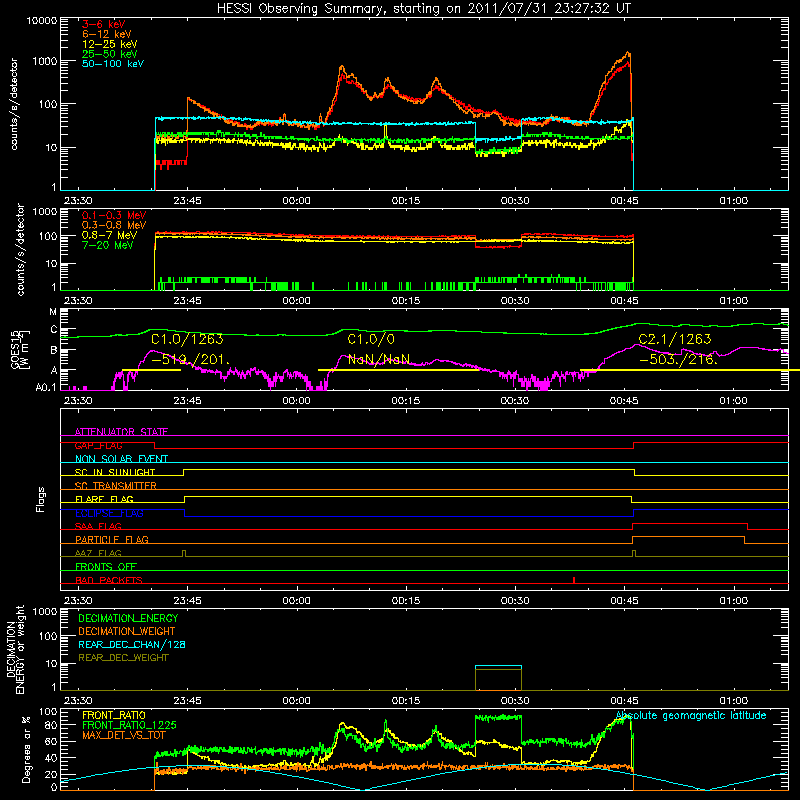Click the vertical 'Flags' axis label
The height and width of the screenshot is (800, 800).
pos(41,499)
